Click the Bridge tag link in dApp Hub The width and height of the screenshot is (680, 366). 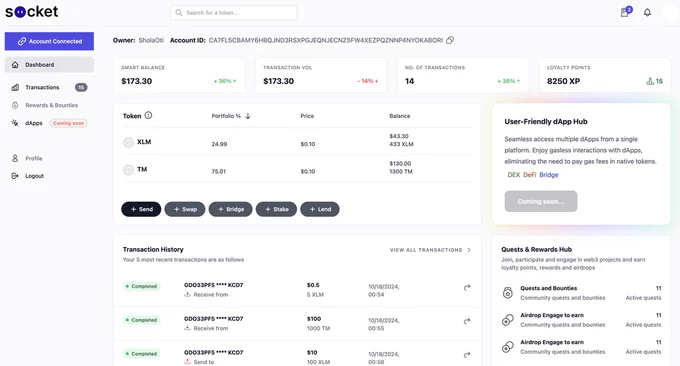point(549,175)
